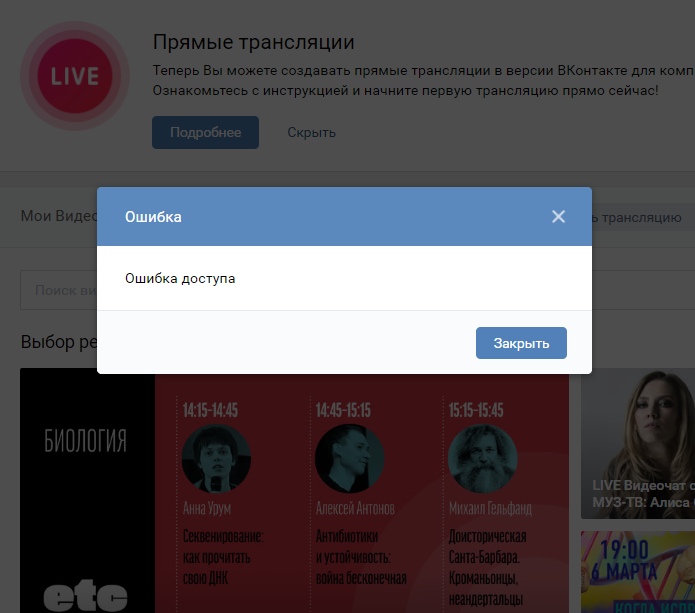This screenshot has height=613, width=695.
Task: Click the red LIVE logo icon
Action: (75, 76)
